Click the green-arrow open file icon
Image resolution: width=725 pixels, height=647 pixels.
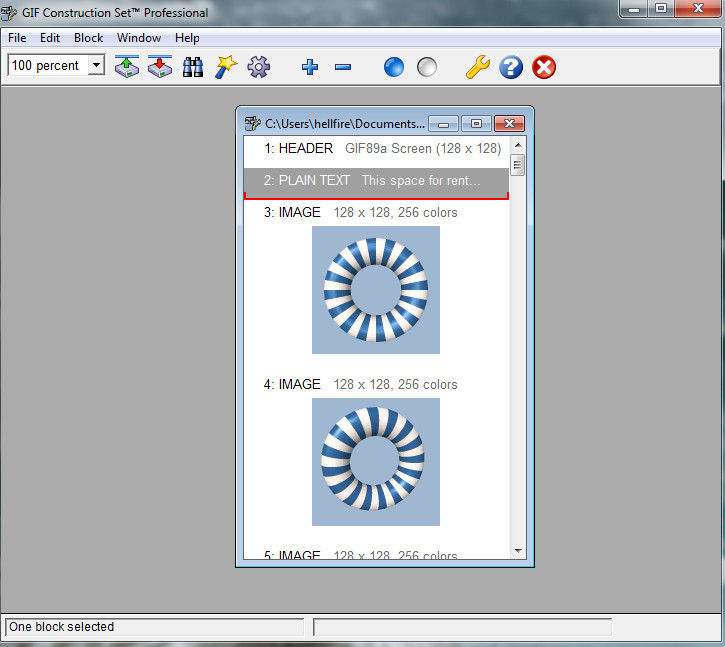pos(127,67)
